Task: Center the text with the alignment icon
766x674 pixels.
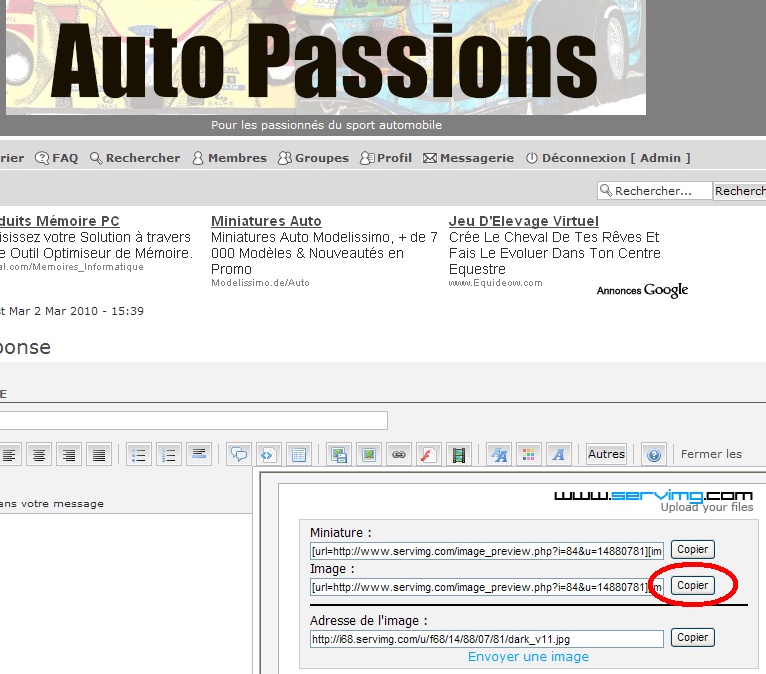Action: (x=39, y=455)
